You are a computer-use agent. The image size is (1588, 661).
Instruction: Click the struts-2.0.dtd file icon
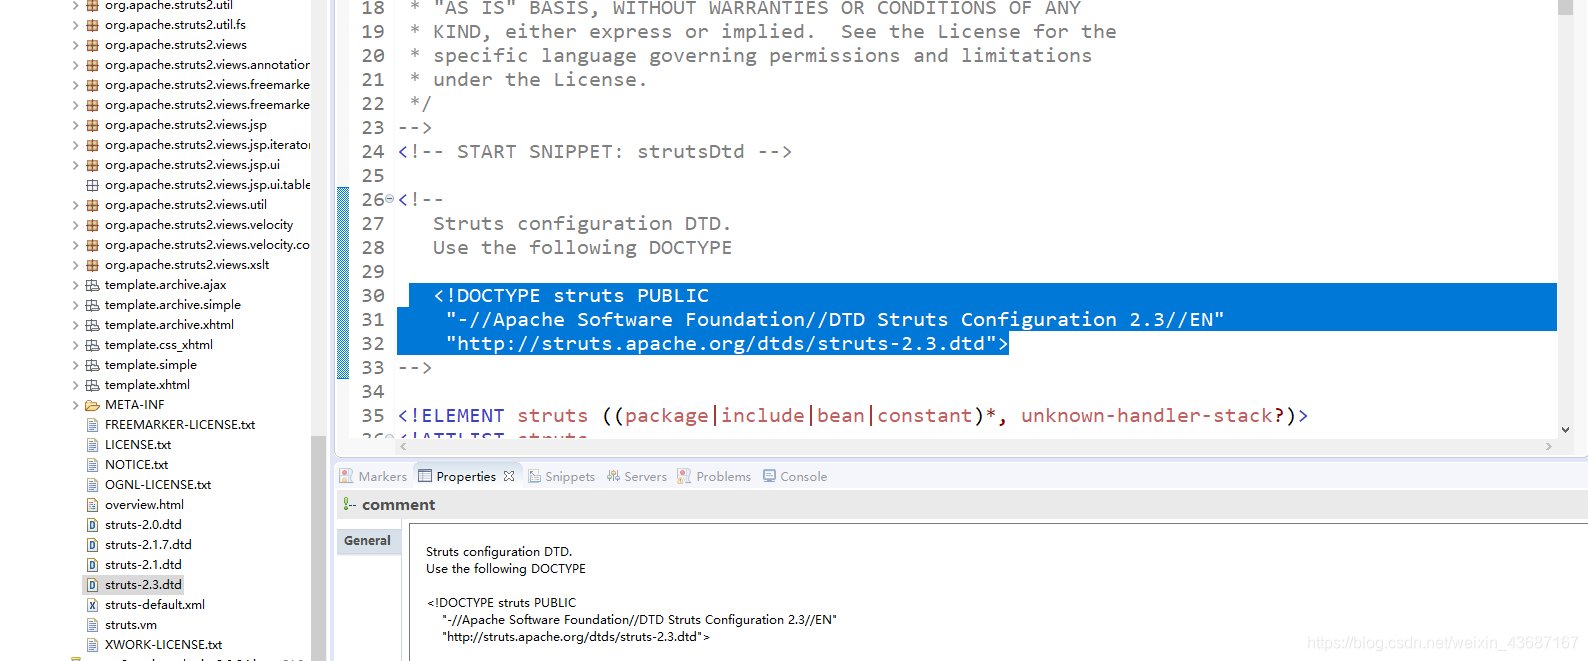click(x=92, y=525)
